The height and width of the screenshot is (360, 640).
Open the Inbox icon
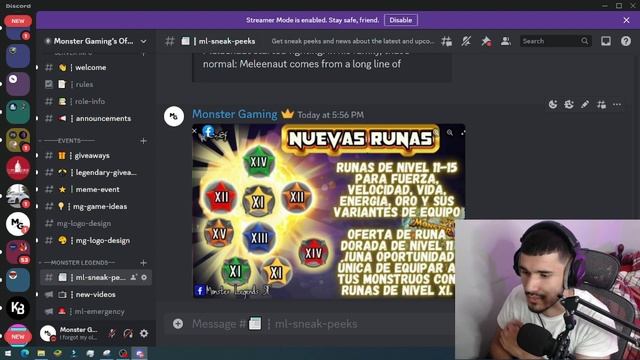tap(606, 41)
